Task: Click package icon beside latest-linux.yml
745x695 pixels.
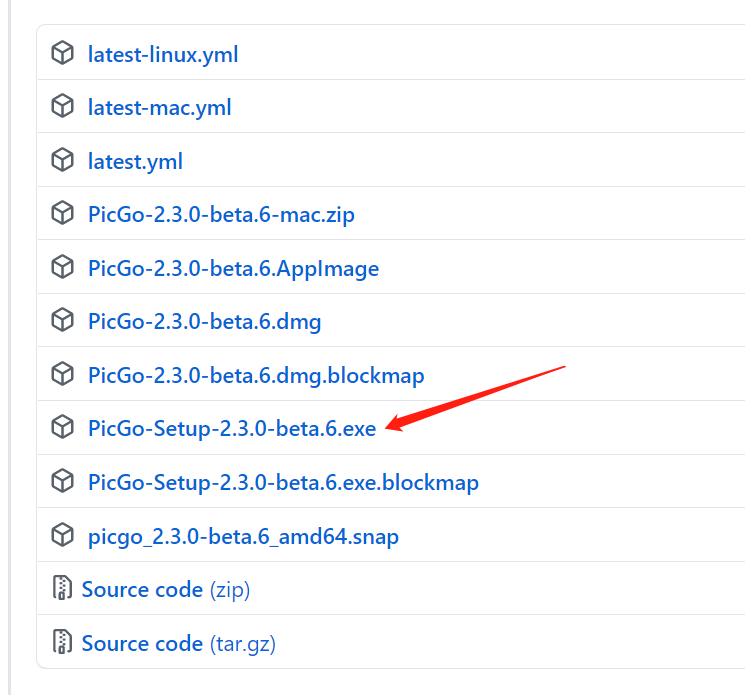Action: tap(62, 53)
